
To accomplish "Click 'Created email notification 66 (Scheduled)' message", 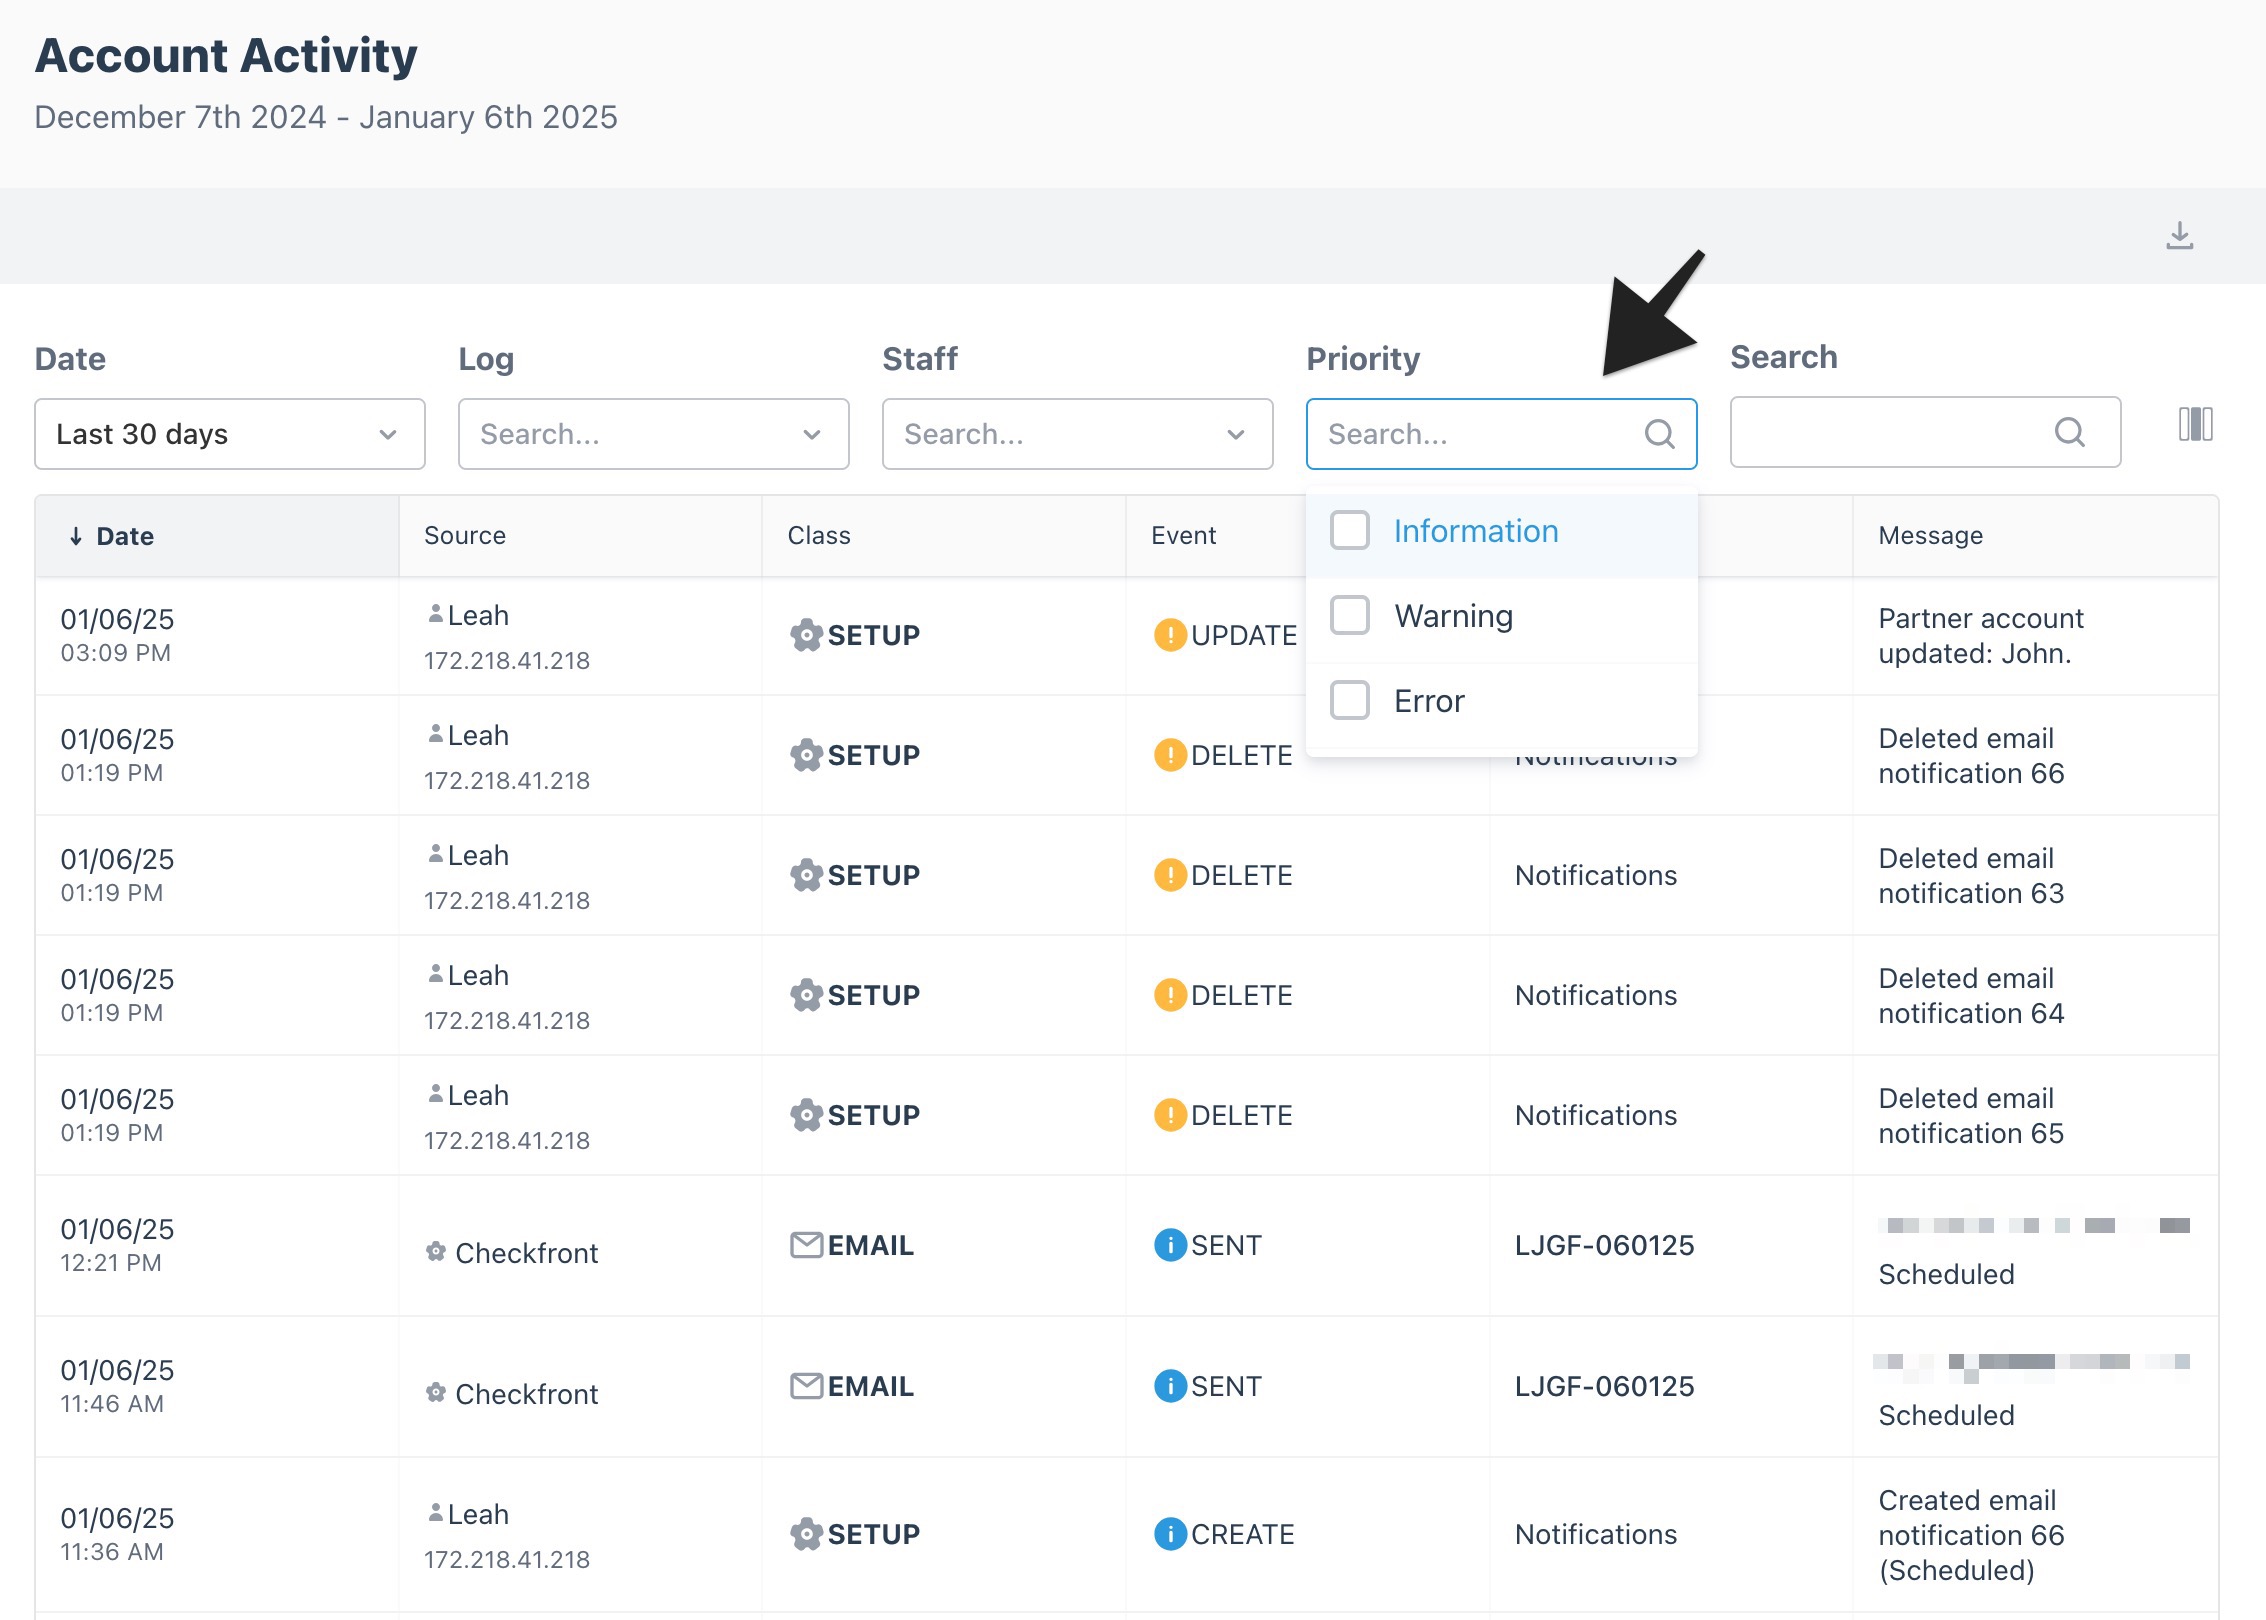I will pyautogui.click(x=1971, y=1535).
